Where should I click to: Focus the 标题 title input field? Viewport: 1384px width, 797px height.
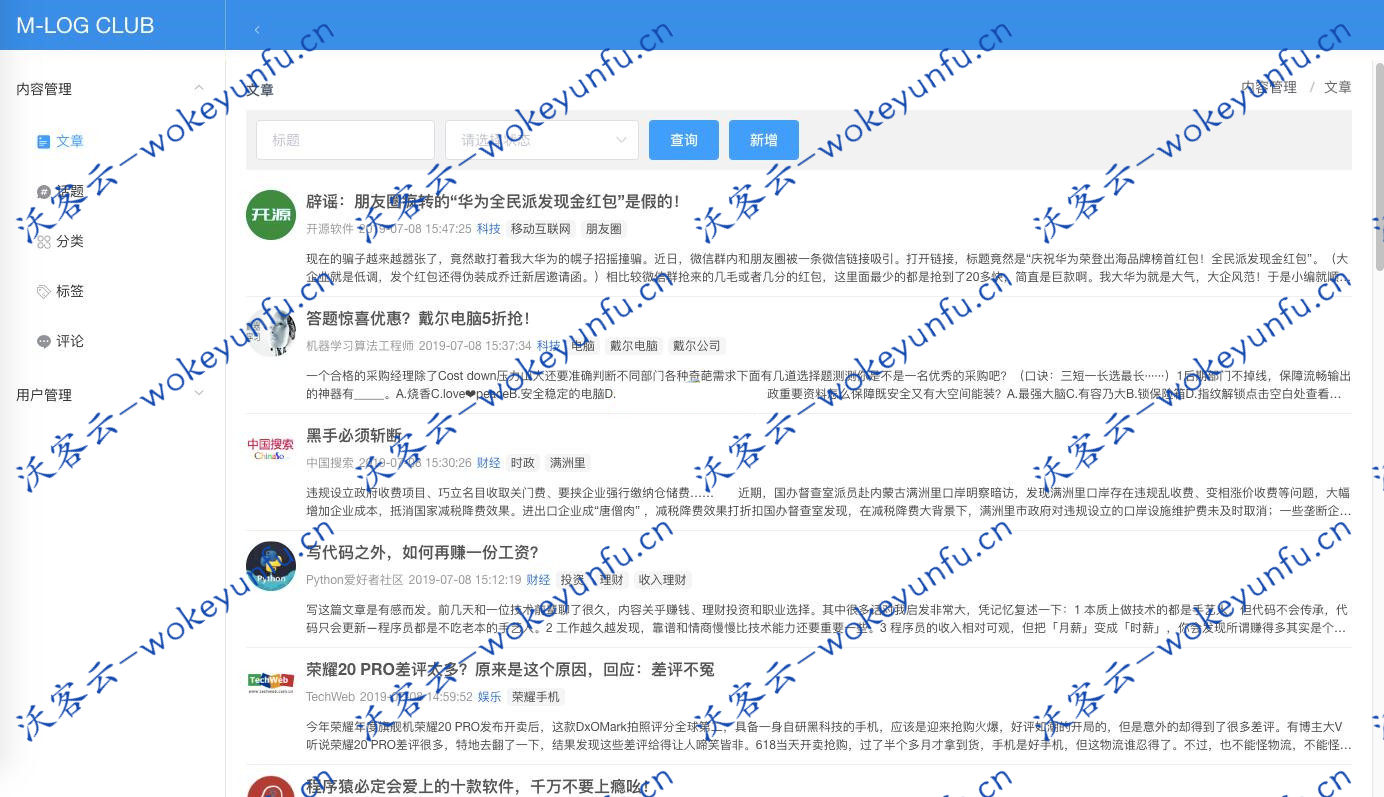click(345, 140)
